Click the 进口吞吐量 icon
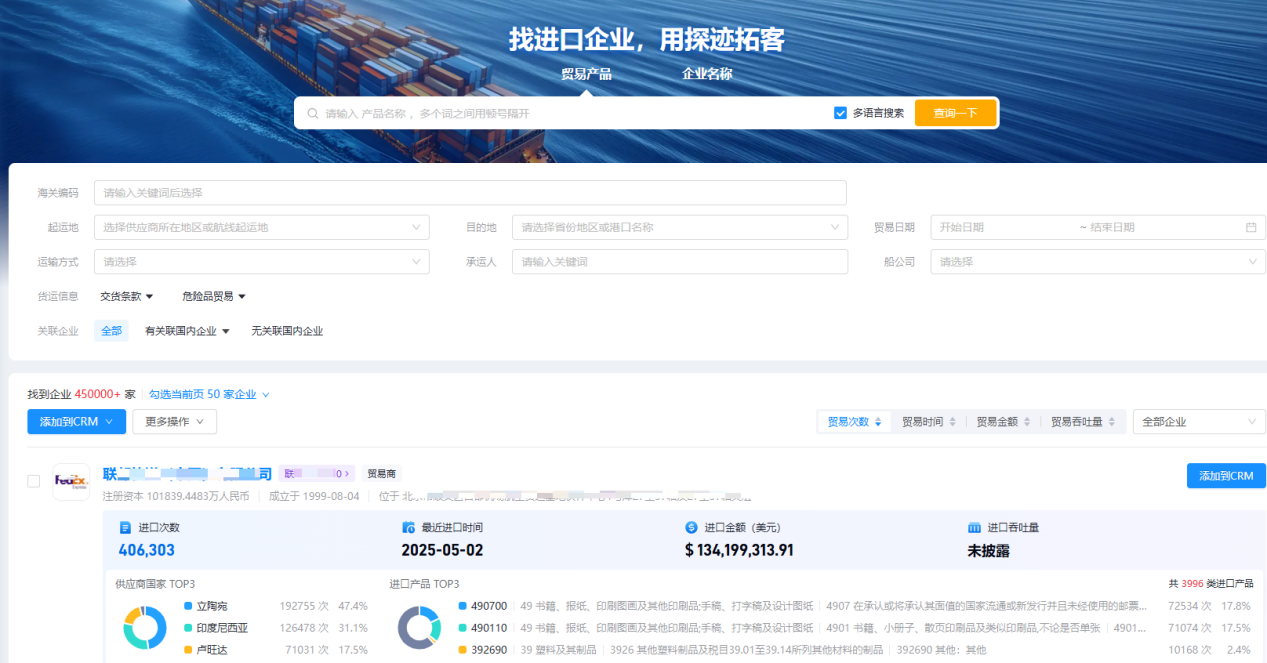 tap(974, 527)
